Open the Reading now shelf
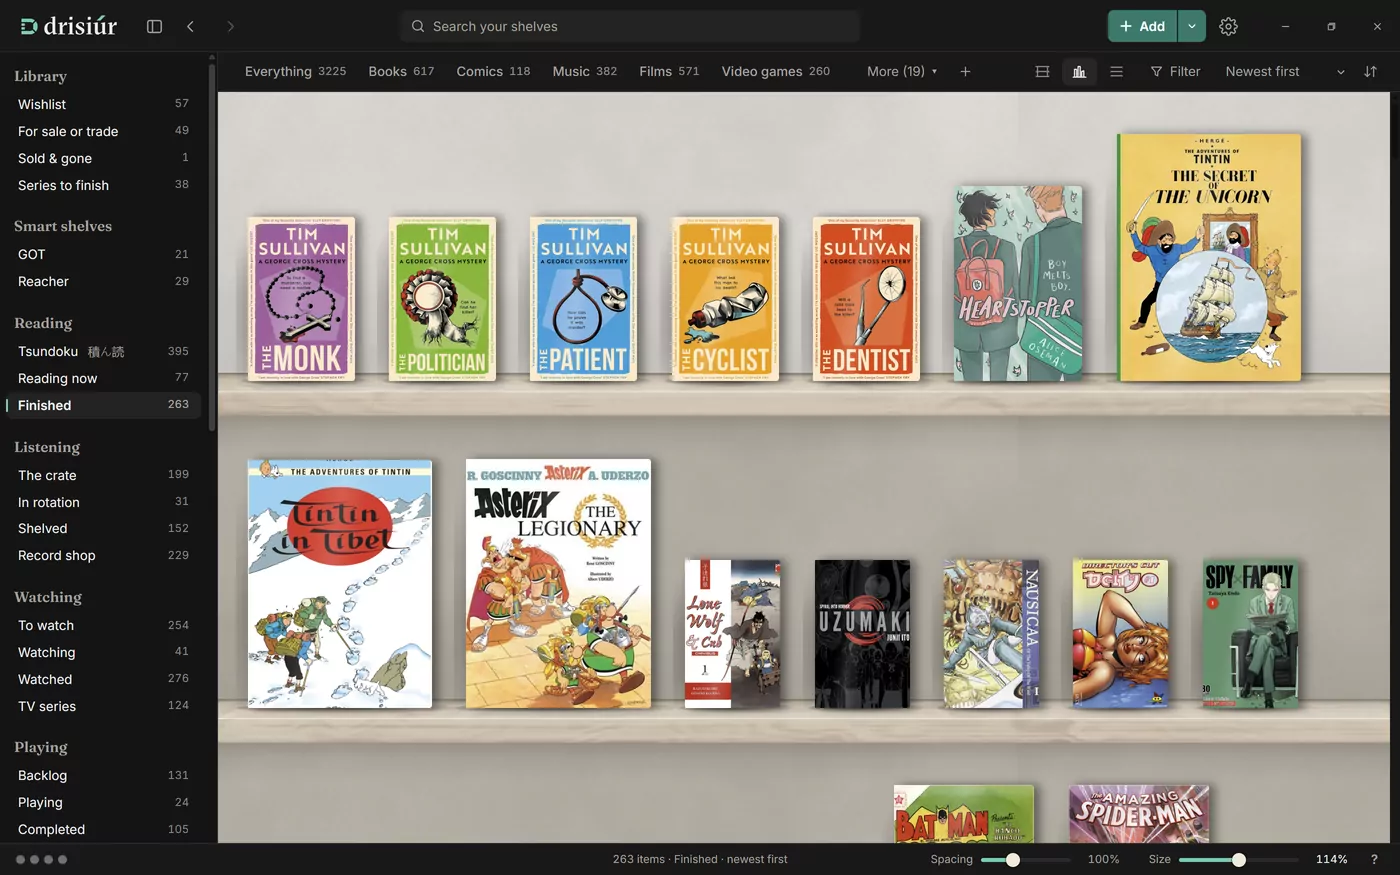 pyautogui.click(x=103, y=378)
